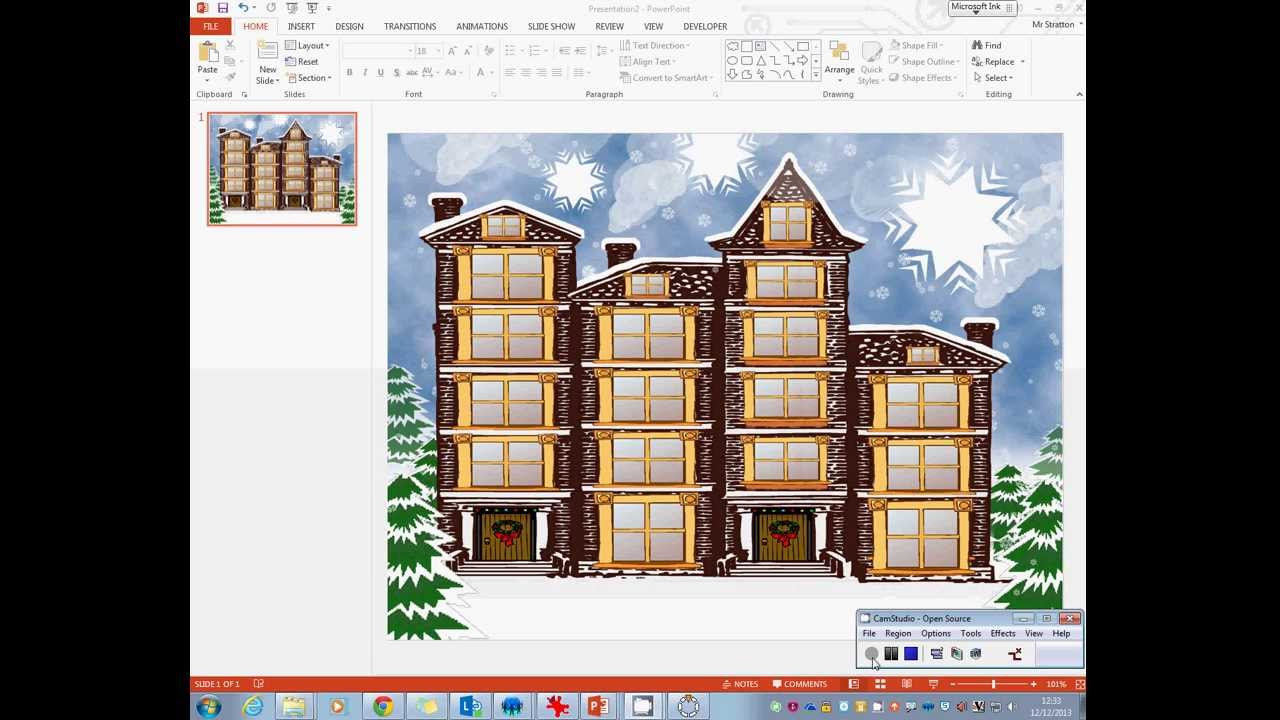Image resolution: width=1280 pixels, height=720 pixels.
Task: Click the Quick Styles icon
Action: (x=871, y=53)
